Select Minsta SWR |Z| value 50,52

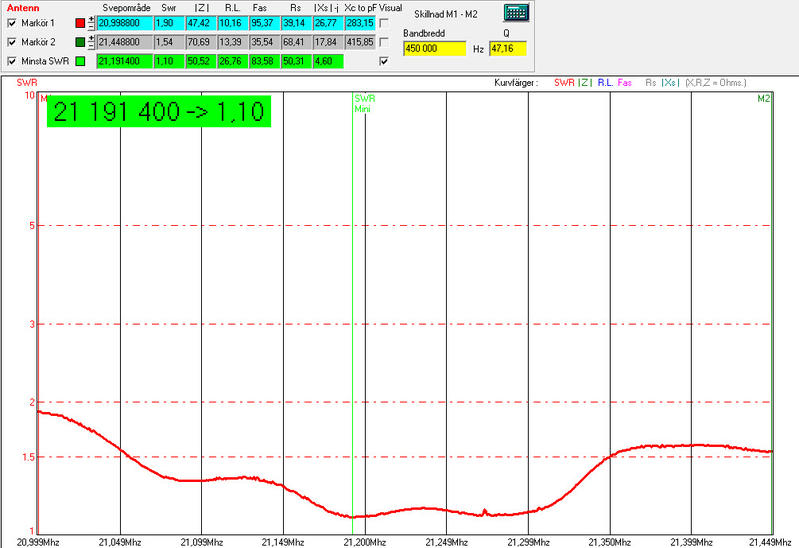tap(201, 61)
